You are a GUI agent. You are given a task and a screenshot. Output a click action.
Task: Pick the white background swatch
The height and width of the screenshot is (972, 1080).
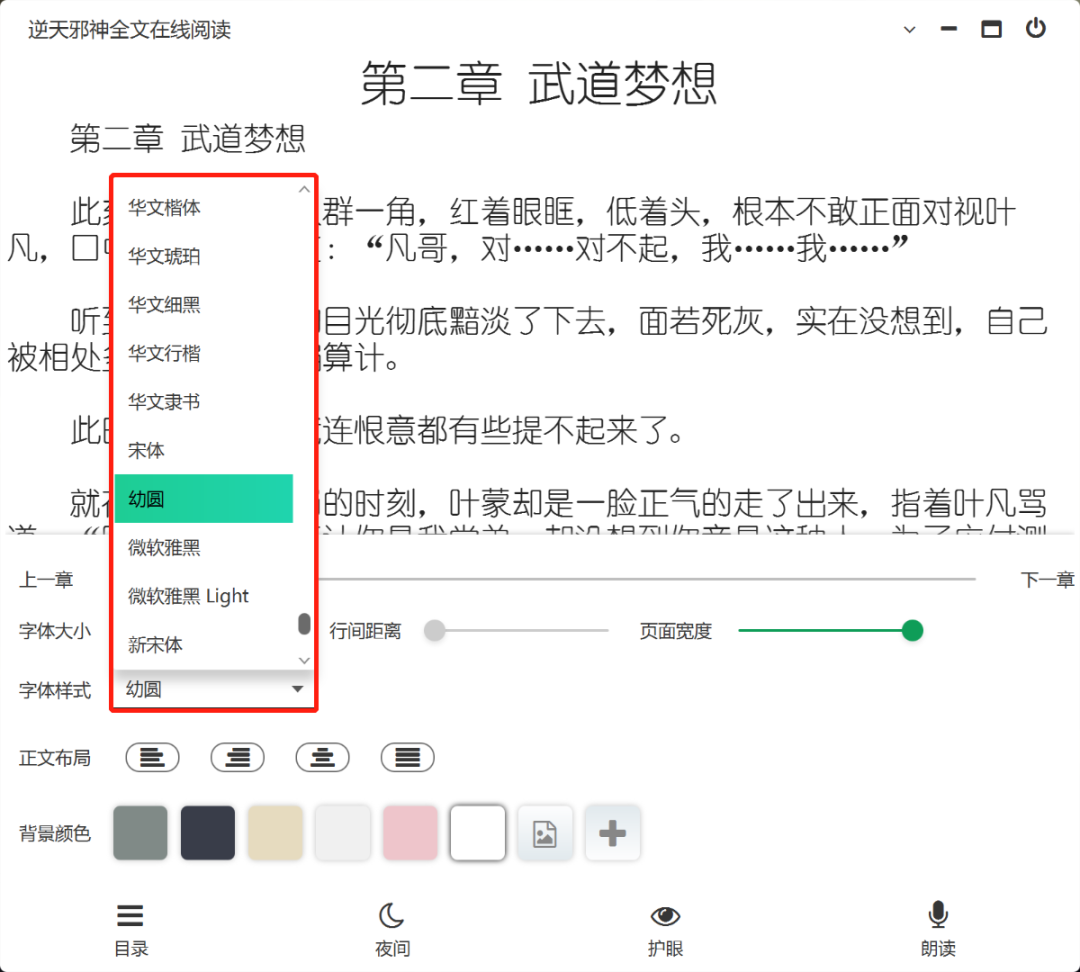click(x=478, y=833)
